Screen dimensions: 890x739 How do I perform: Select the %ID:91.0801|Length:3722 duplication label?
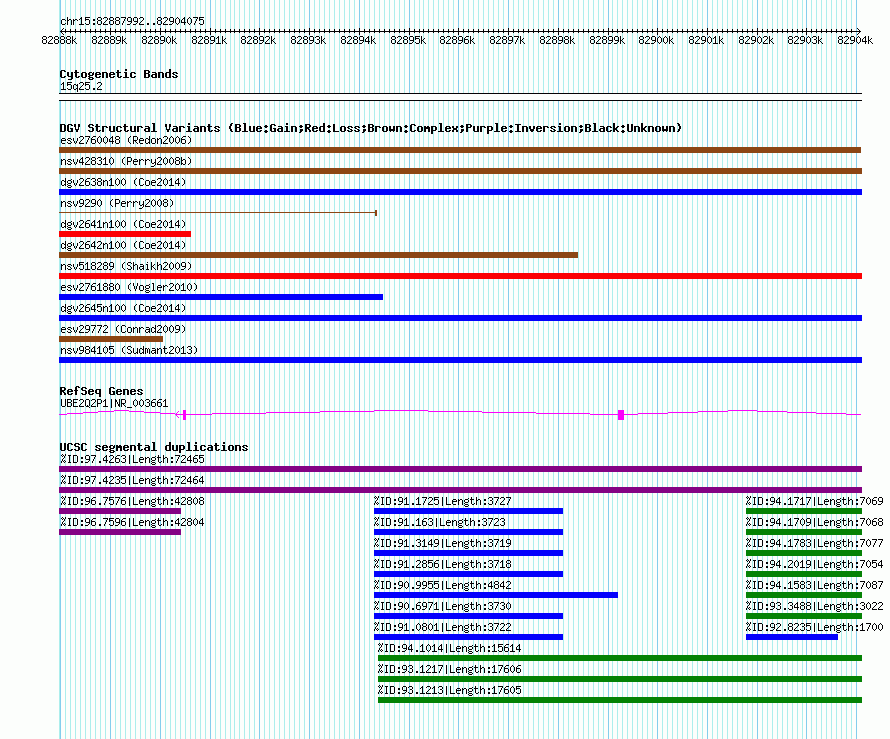[x=443, y=627]
